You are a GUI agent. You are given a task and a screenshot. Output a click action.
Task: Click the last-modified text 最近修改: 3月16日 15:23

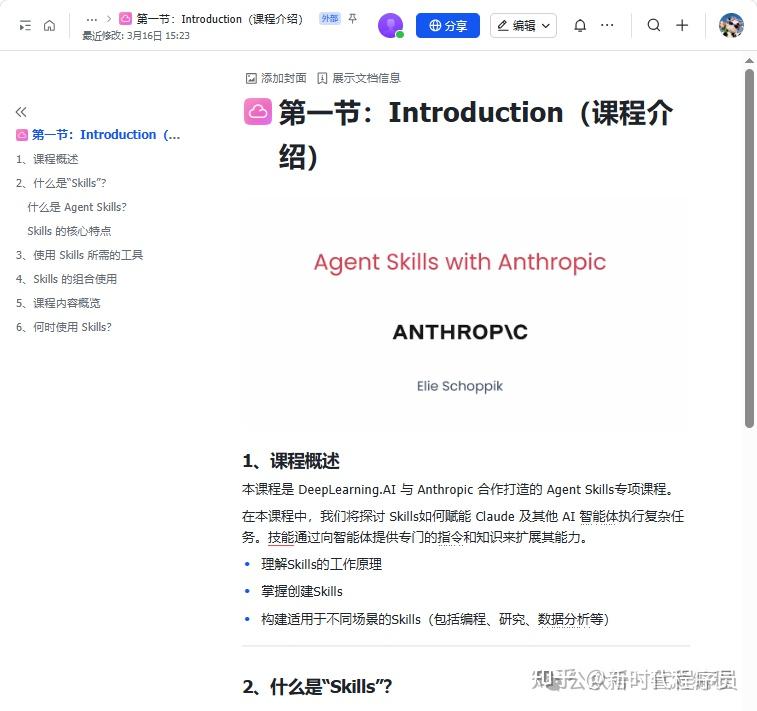pyautogui.click(x=136, y=36)
